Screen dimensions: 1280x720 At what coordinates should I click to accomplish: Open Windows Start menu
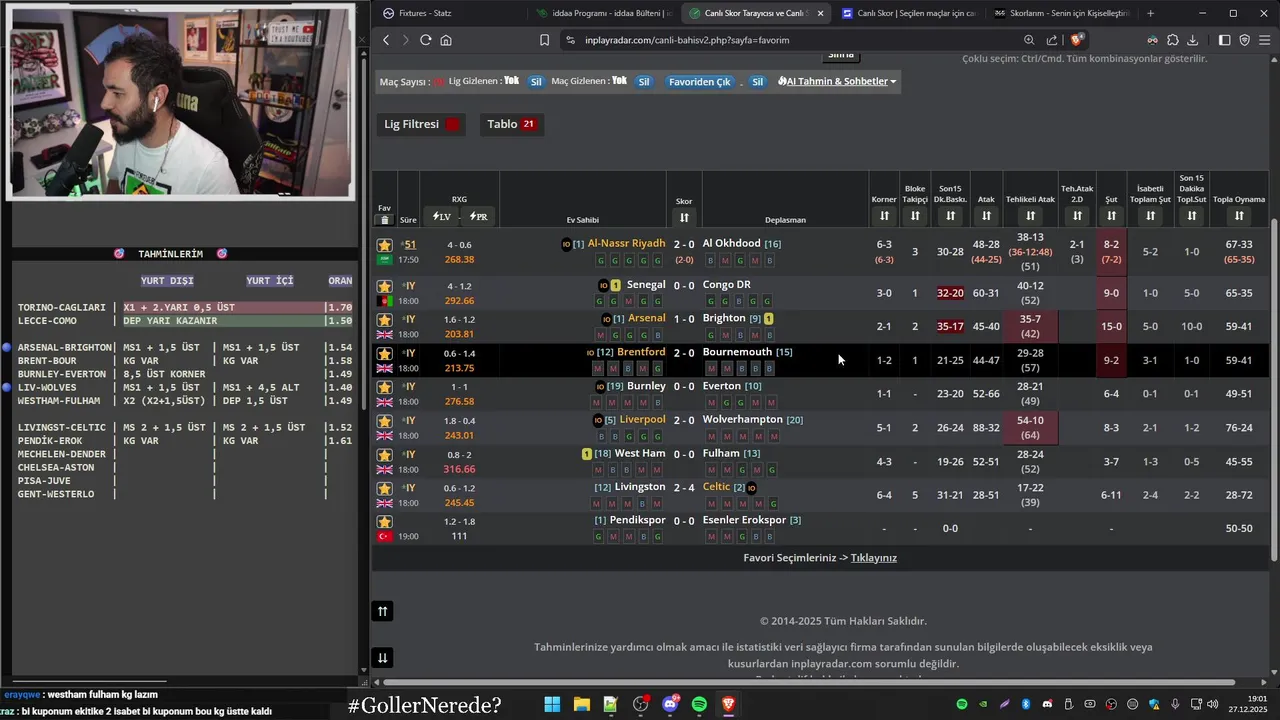click(552, 704)
